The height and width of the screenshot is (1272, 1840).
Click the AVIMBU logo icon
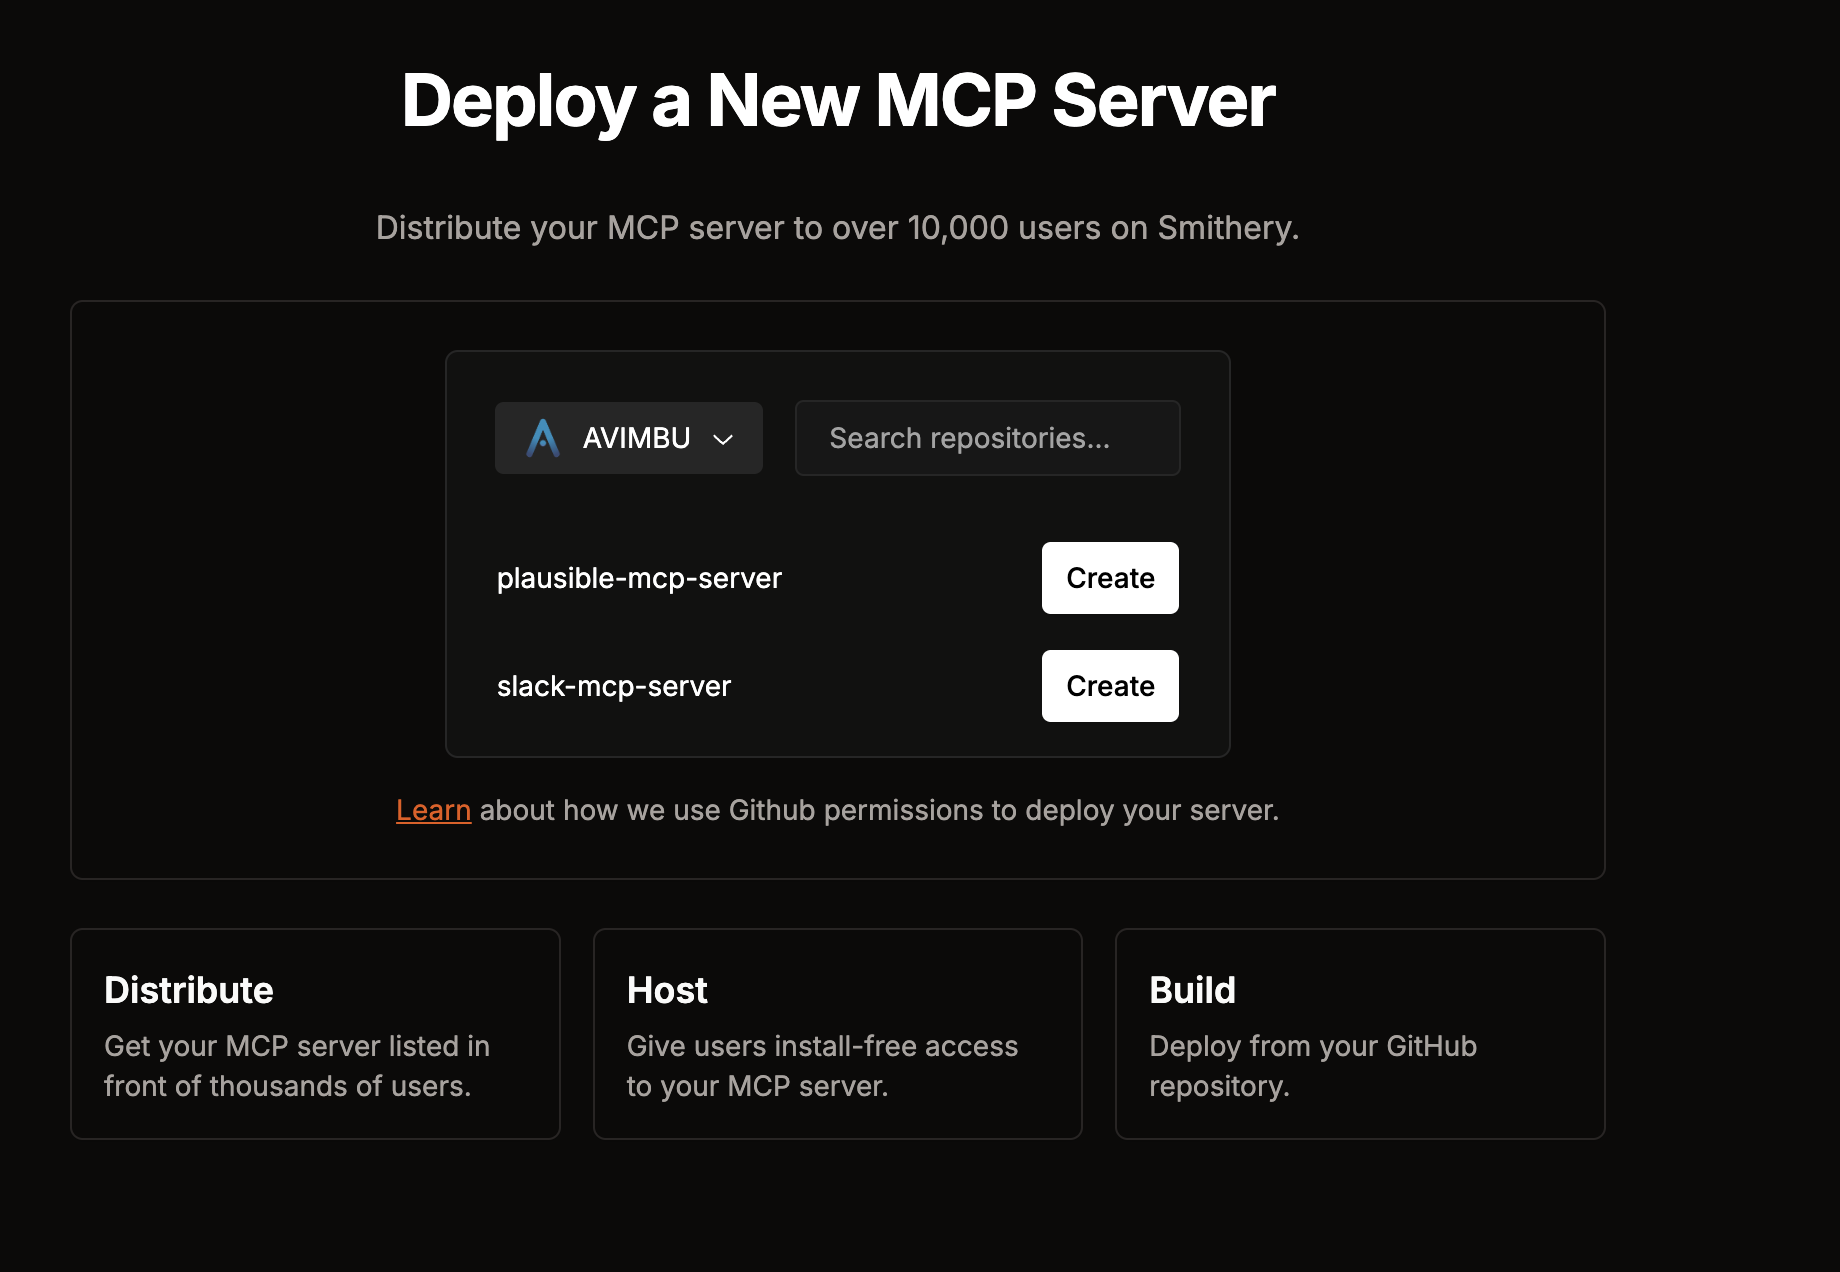pos(543,438)
